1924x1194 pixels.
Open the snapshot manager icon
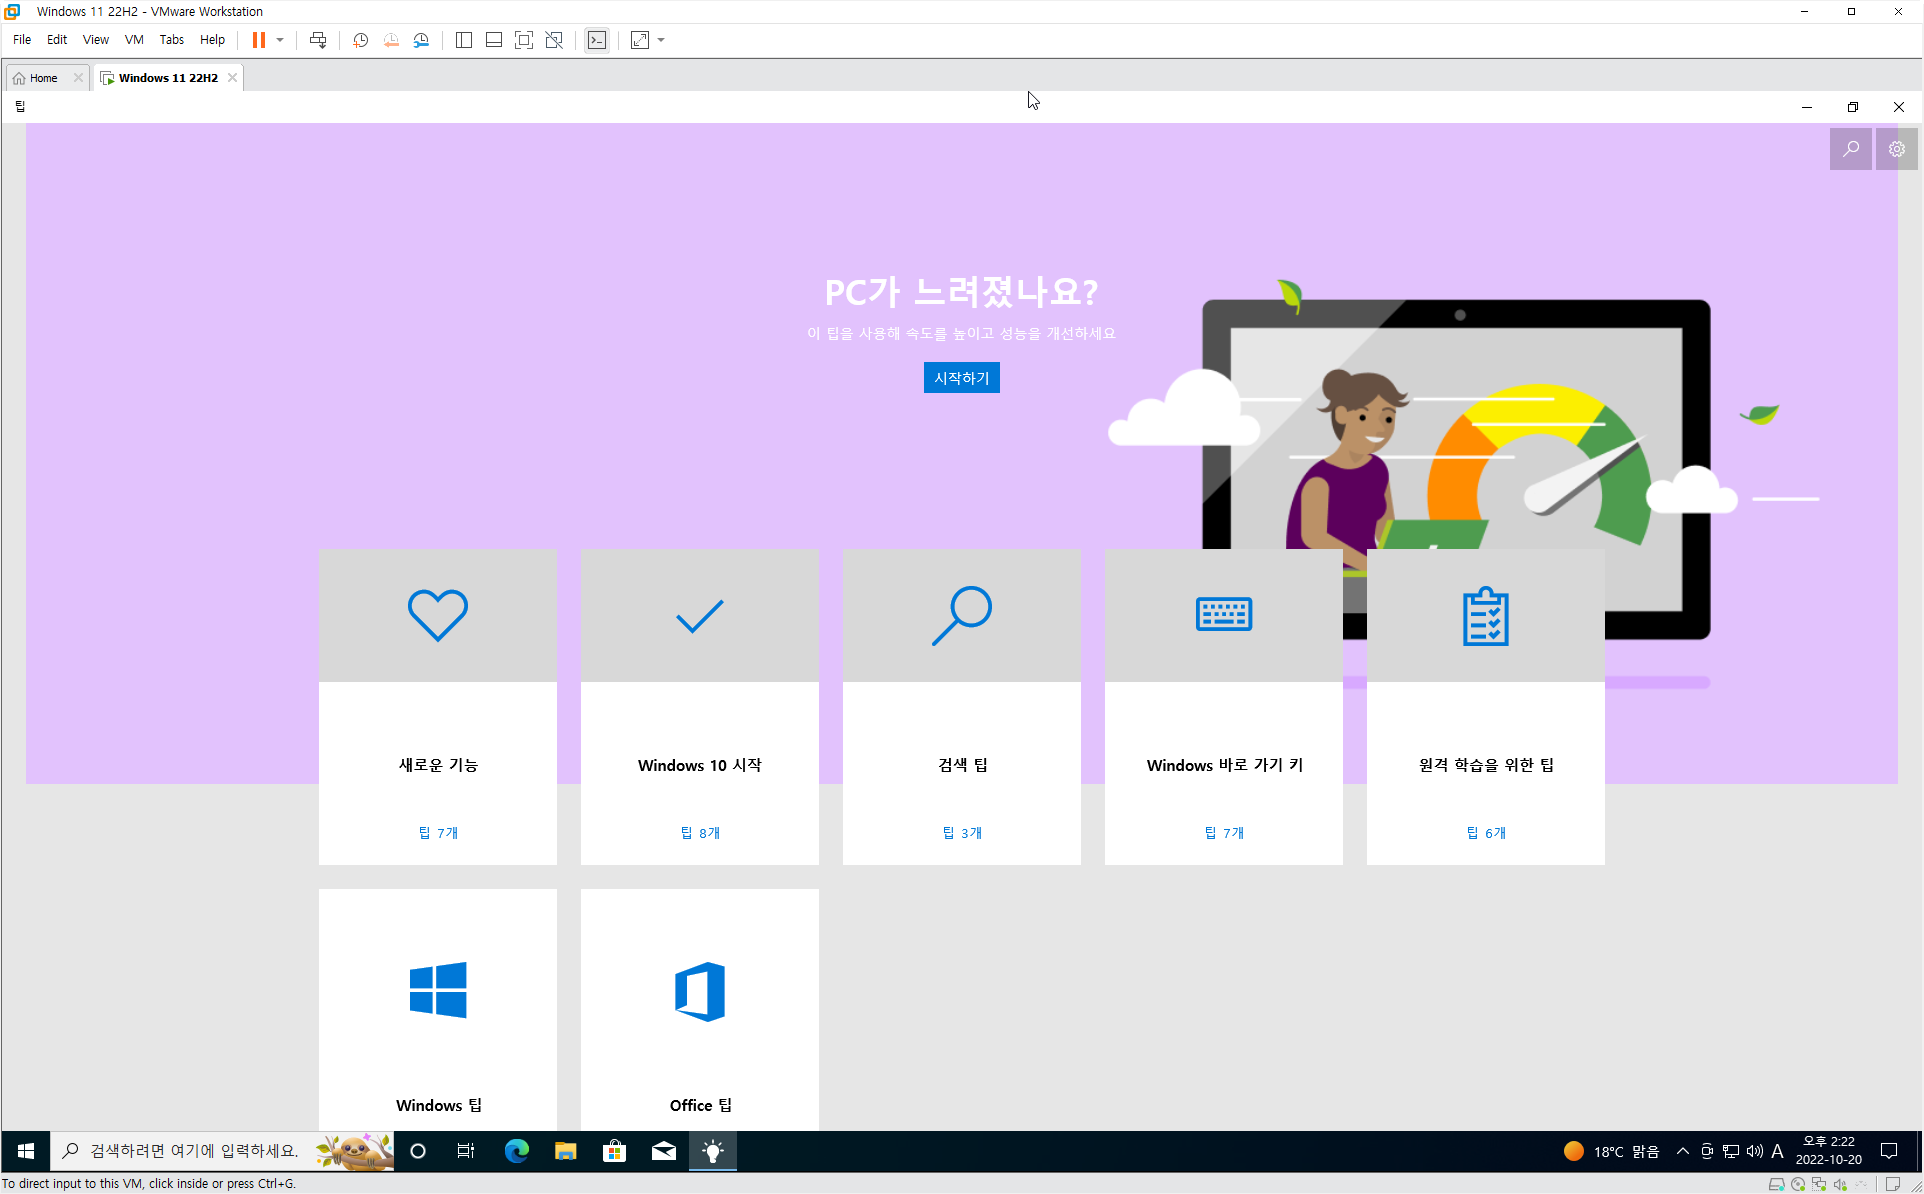pyautogui.click(x=421, y=40)
